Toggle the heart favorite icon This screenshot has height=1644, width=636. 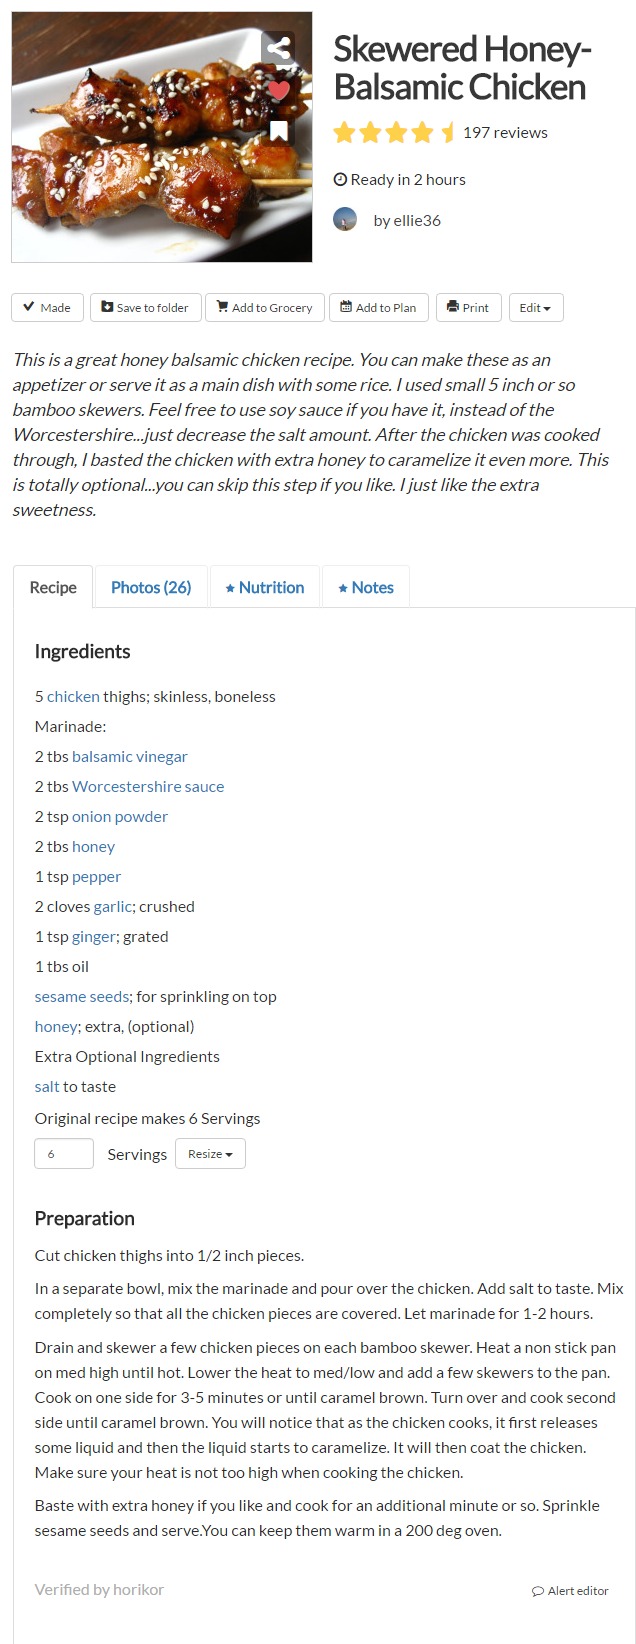point(279,90)
